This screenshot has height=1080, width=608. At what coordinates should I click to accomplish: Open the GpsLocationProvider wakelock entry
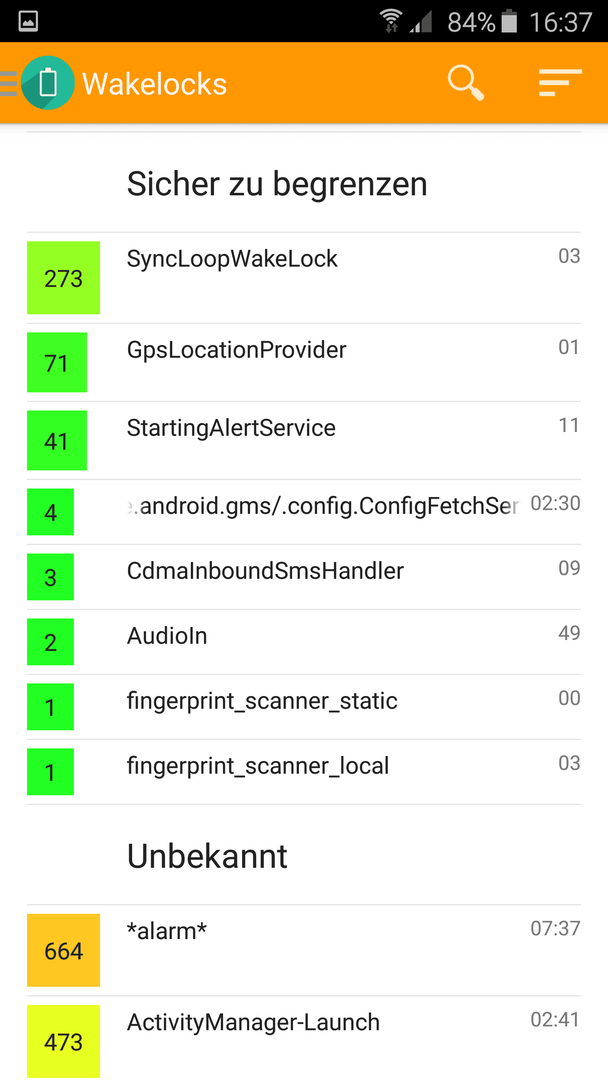pyautogui.click(x=304, y=362)
